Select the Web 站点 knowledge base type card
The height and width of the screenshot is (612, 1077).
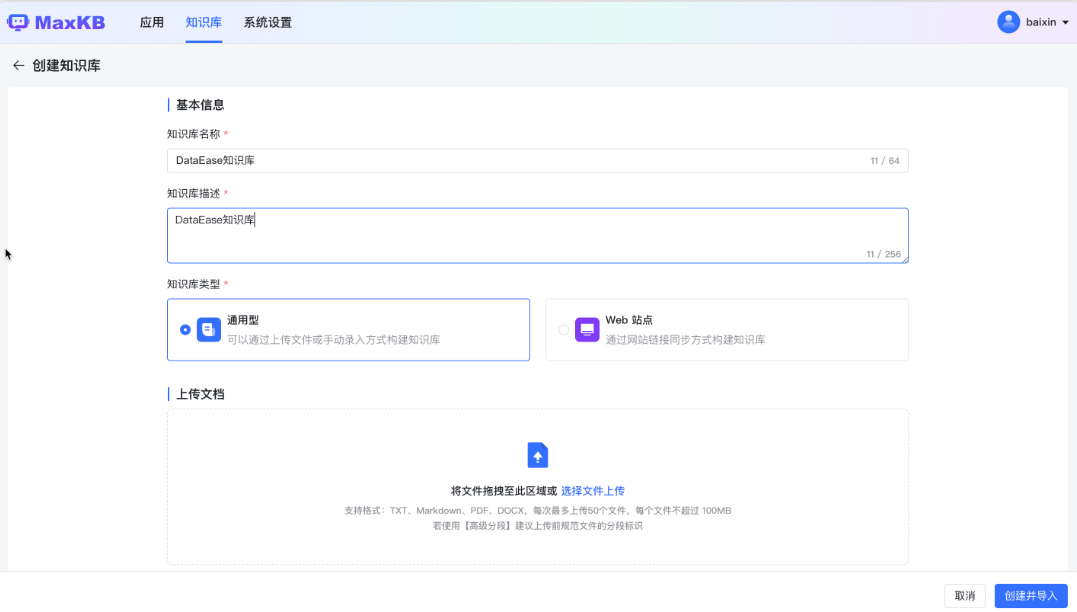point(726,329)
